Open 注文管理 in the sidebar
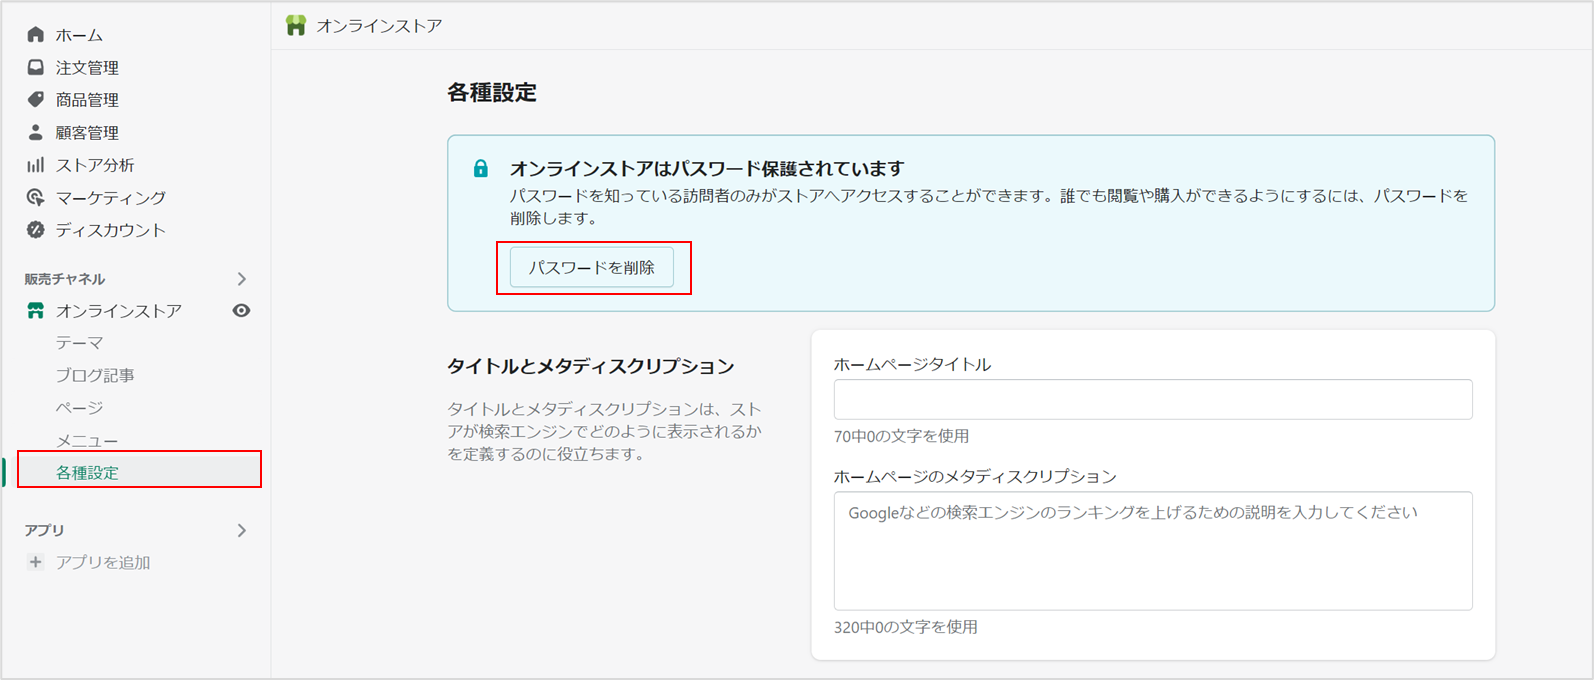This screenshot has width=1594, height=680. (87, 67)
